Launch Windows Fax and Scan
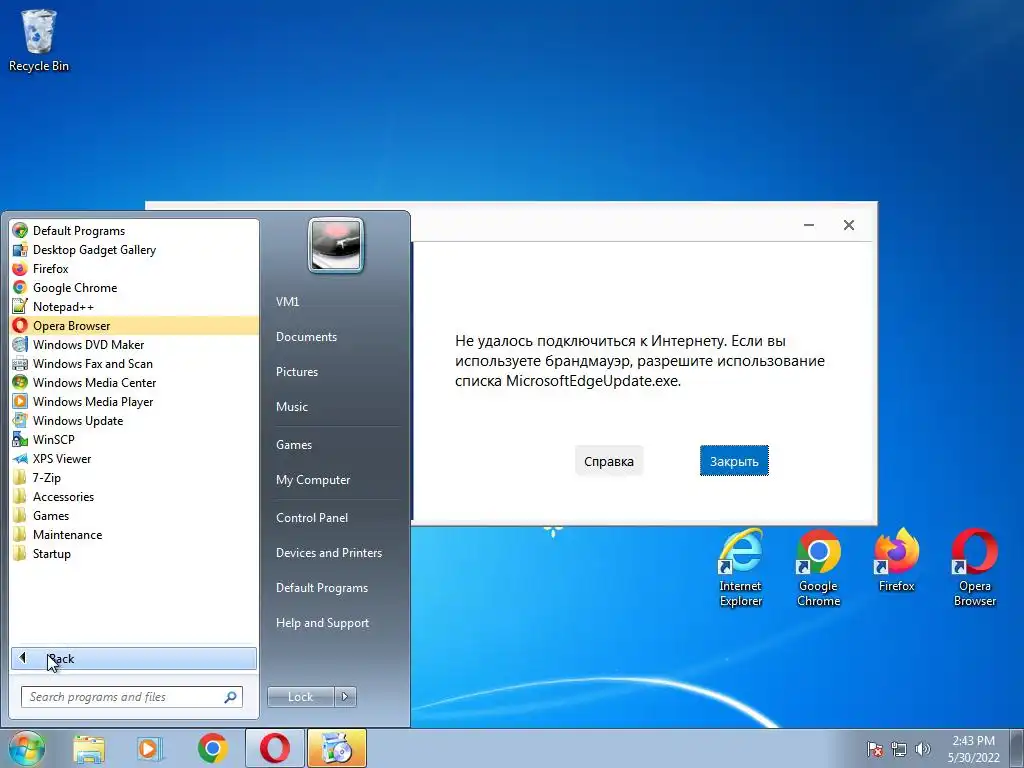The height and width of the screenshot is (768, 1024). pyautogui.click(x=134, y=363)
